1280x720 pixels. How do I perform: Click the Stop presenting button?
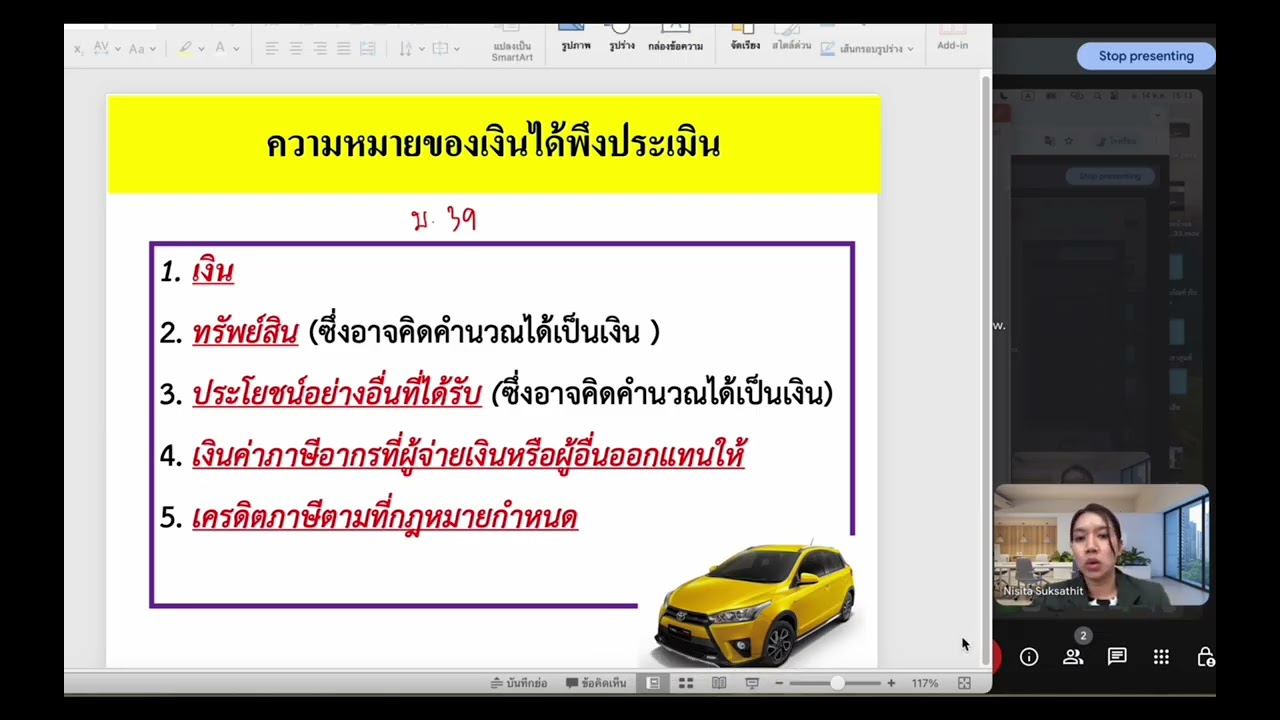coord(1146,56)
